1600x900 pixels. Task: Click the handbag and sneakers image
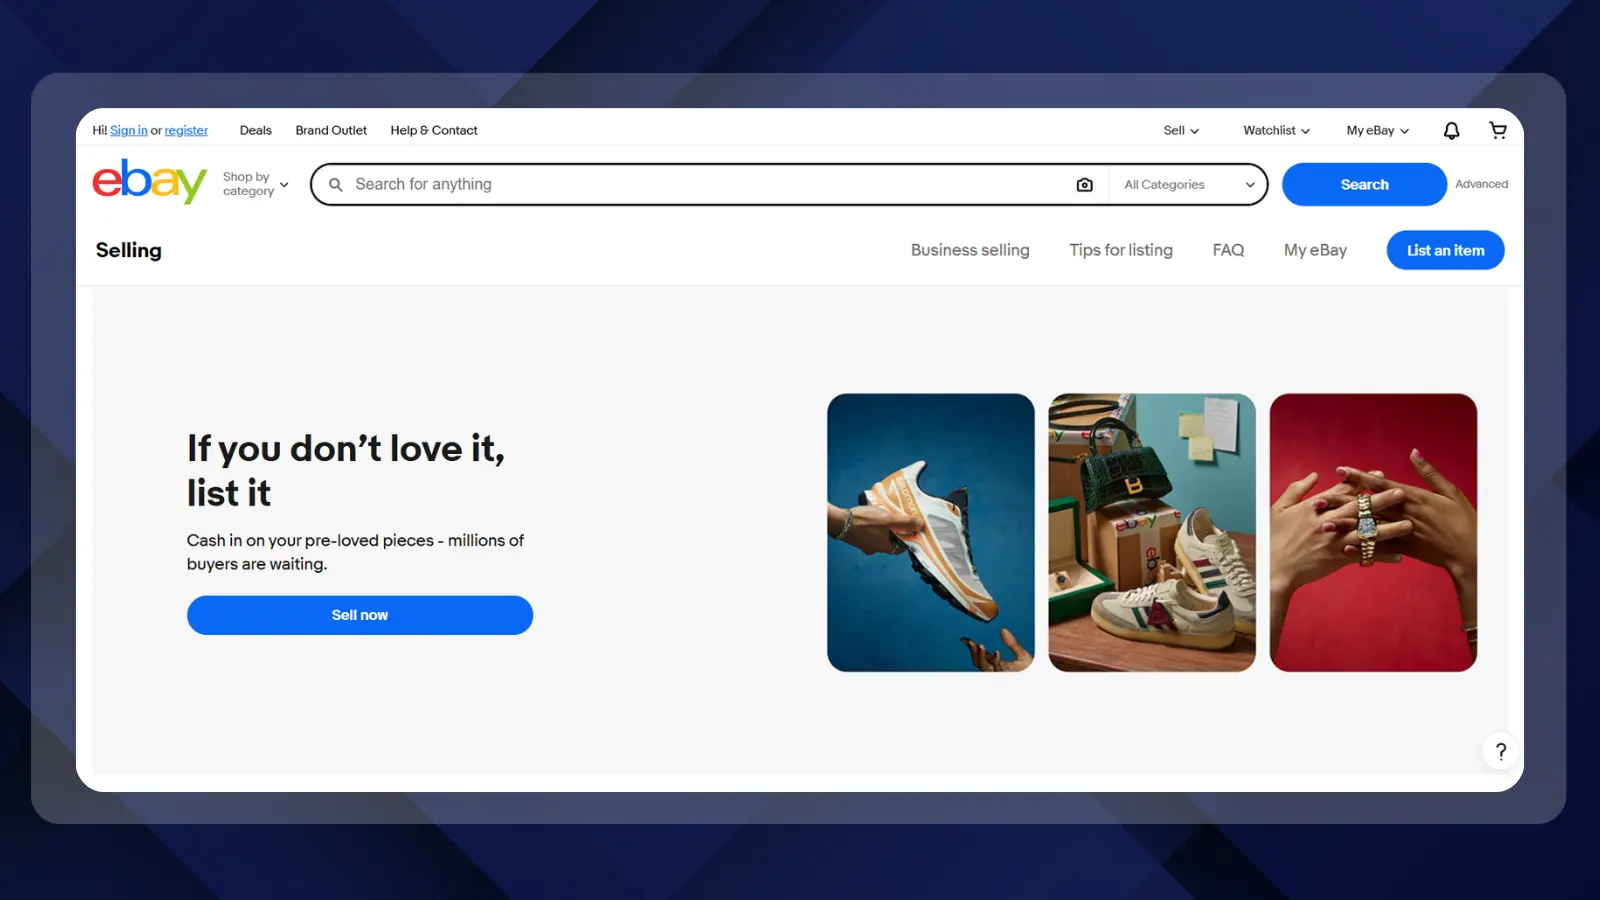pos(1152,532)
